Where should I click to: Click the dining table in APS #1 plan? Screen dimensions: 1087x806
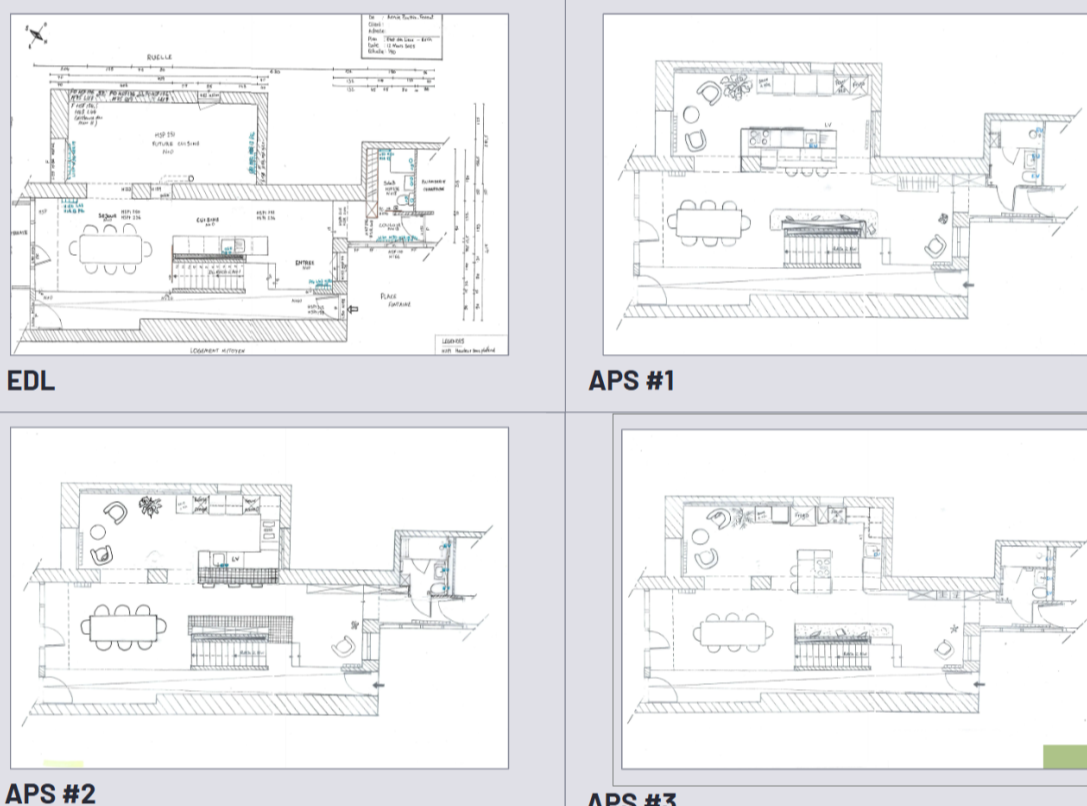(x=711, y=222)
